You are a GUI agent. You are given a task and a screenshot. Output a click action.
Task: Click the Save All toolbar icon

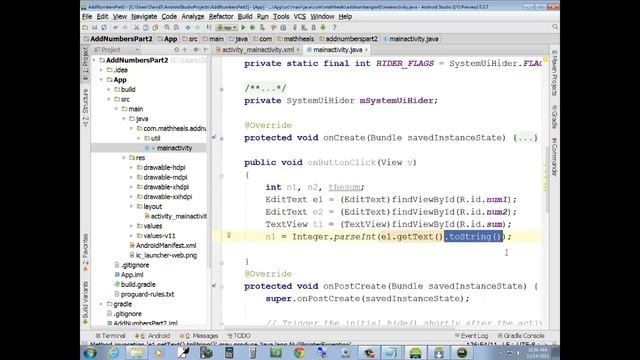[94, 27]
